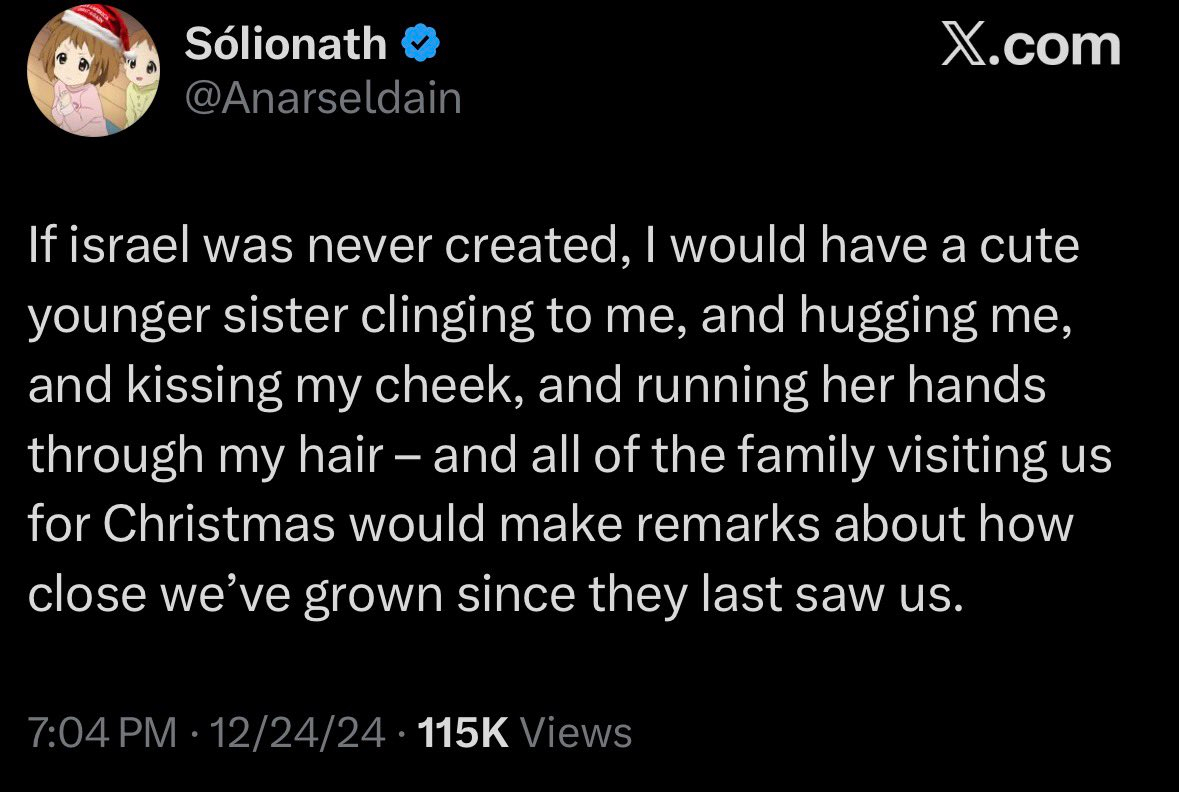The image size is (1179, 792).
Task: Visit the @Anarseldain handle link
Action: pyautogui.click(x=323, y=98)
